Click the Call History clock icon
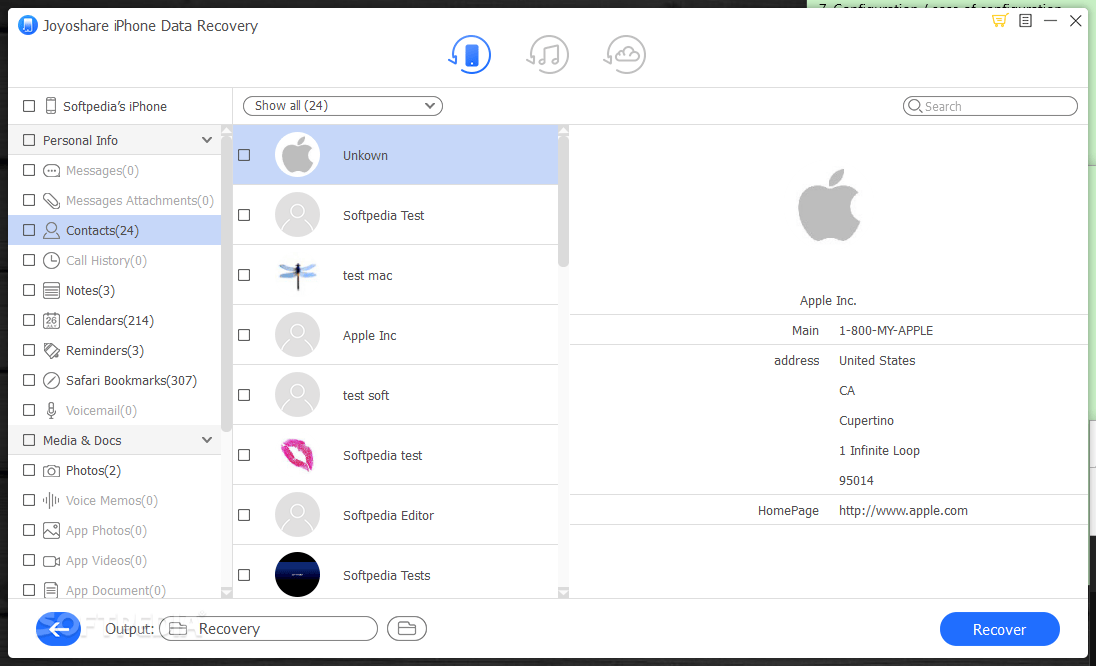Image resolution: width=1096 pixels, height=666 pixels. (x=51, y=261)
